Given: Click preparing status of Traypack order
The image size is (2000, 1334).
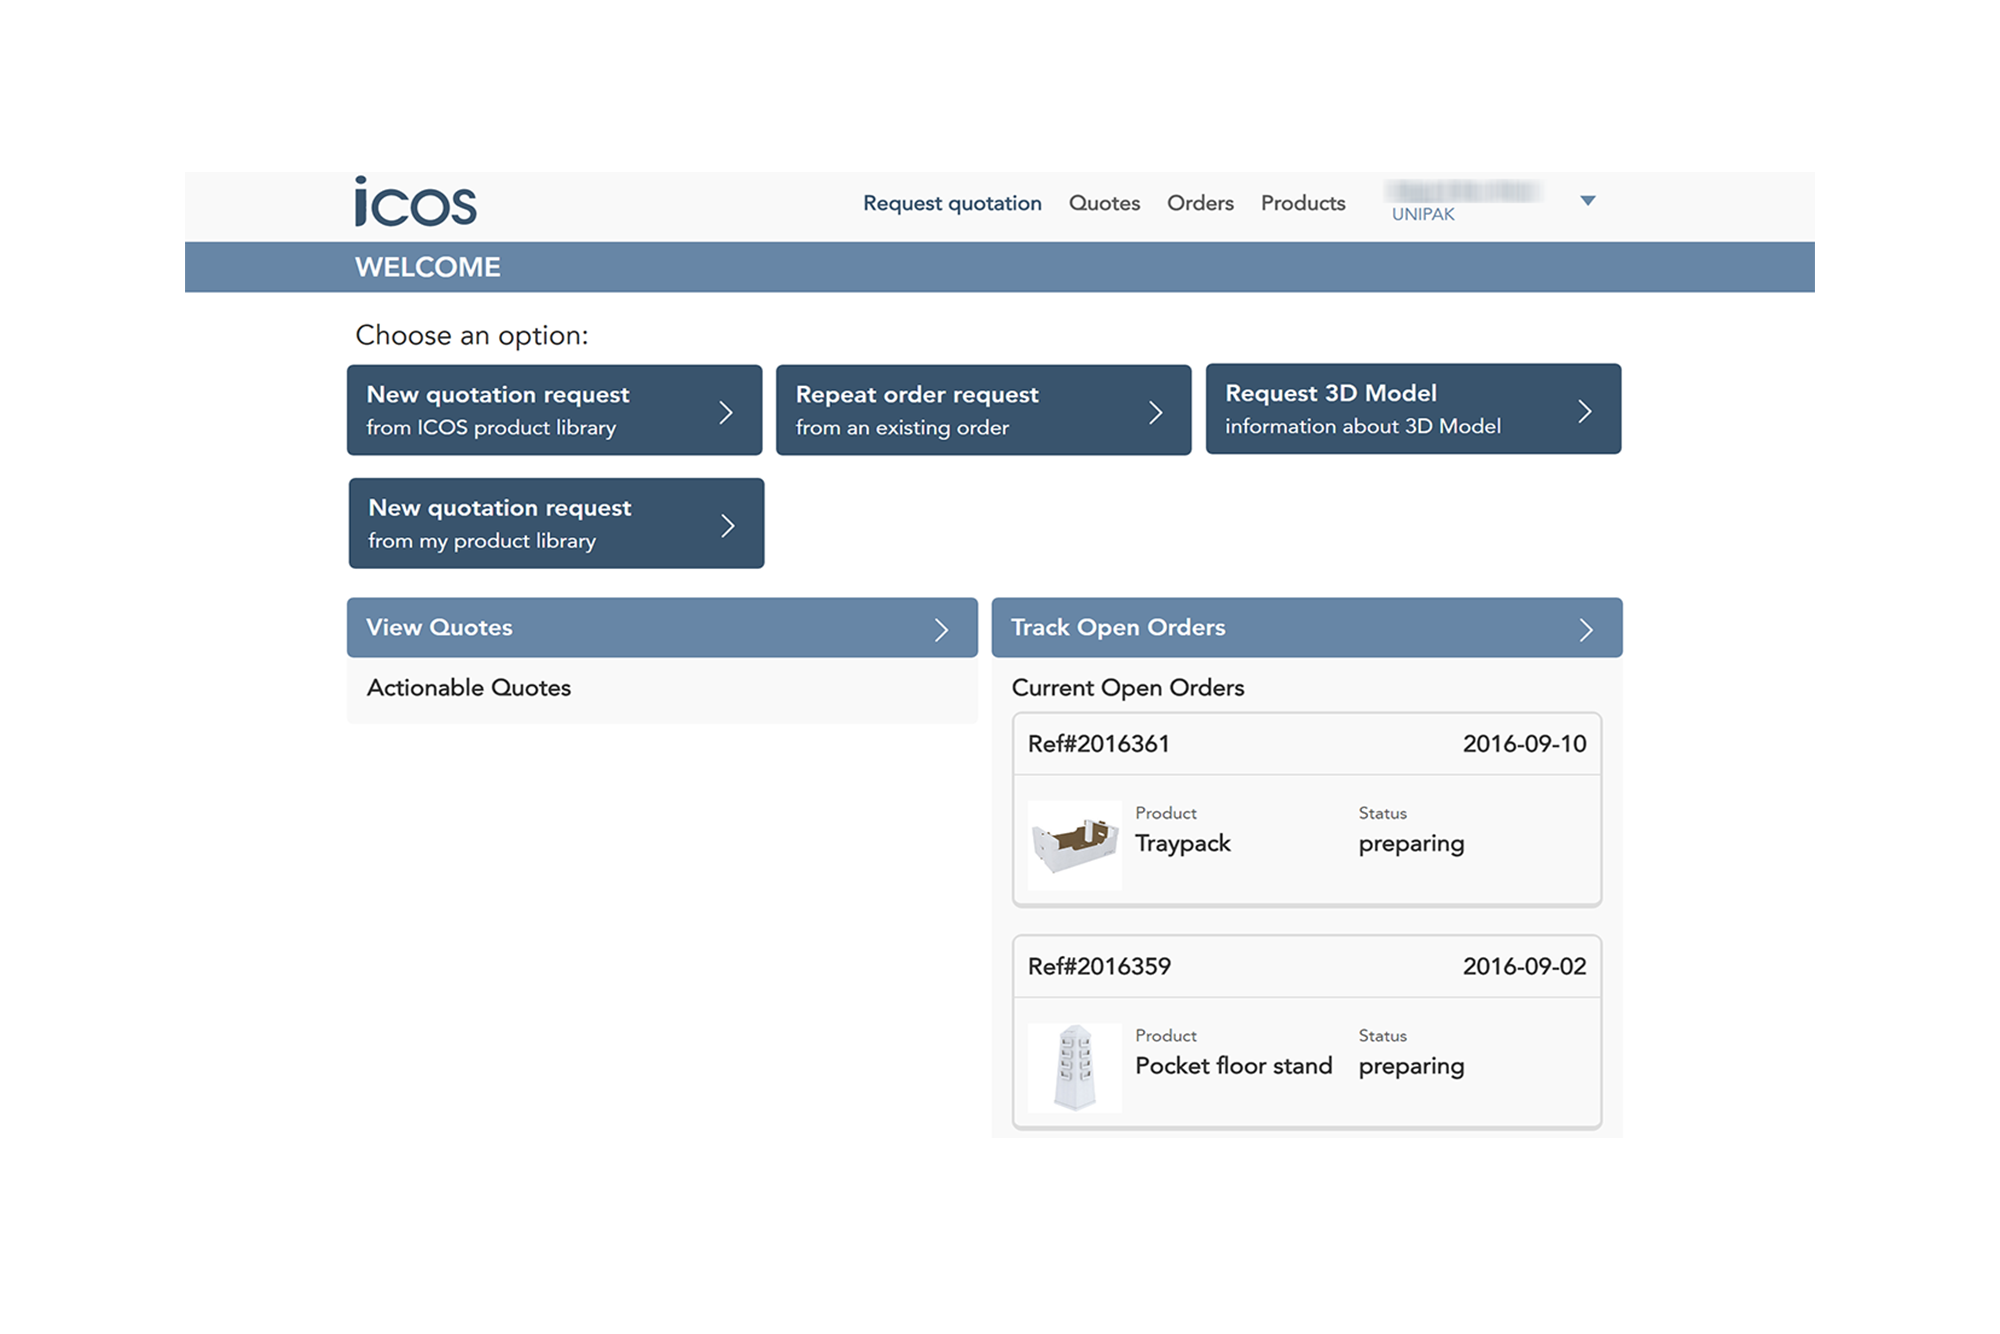Looking at the screenshot, I should 1411,844.
